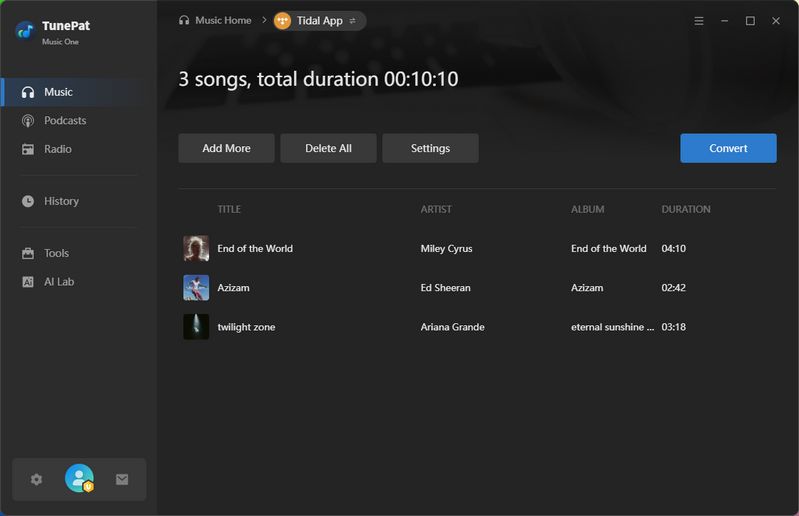Viewport: 799px width, 516px height.
Task: Click the Tools toolbox icon
Action: (28, 253)
